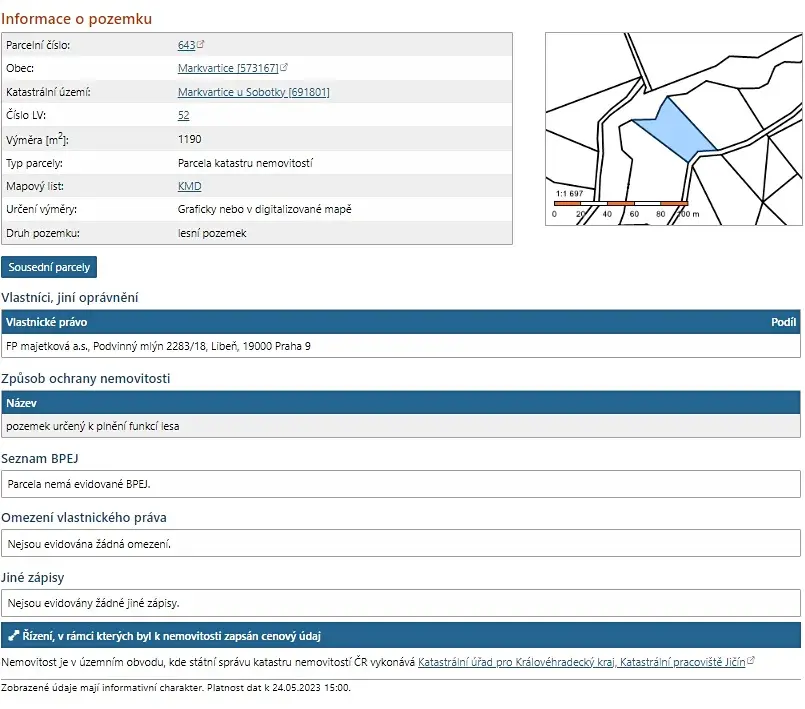Open the Markvartice [573167] municipality link
Image resolution: width=805 pixels, height=709 pixels.
coord(227,68)
